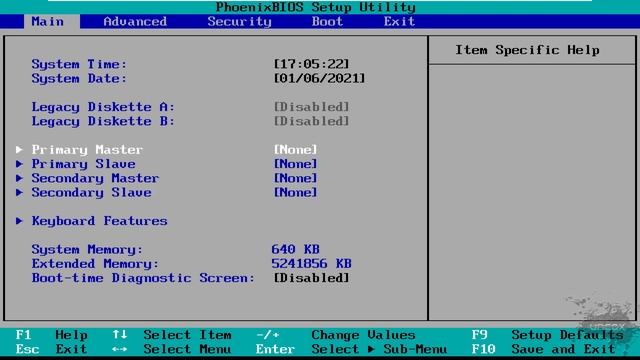Click the Esc Exit key hint
Screen dimensions: 640x360
pos(51,349)
